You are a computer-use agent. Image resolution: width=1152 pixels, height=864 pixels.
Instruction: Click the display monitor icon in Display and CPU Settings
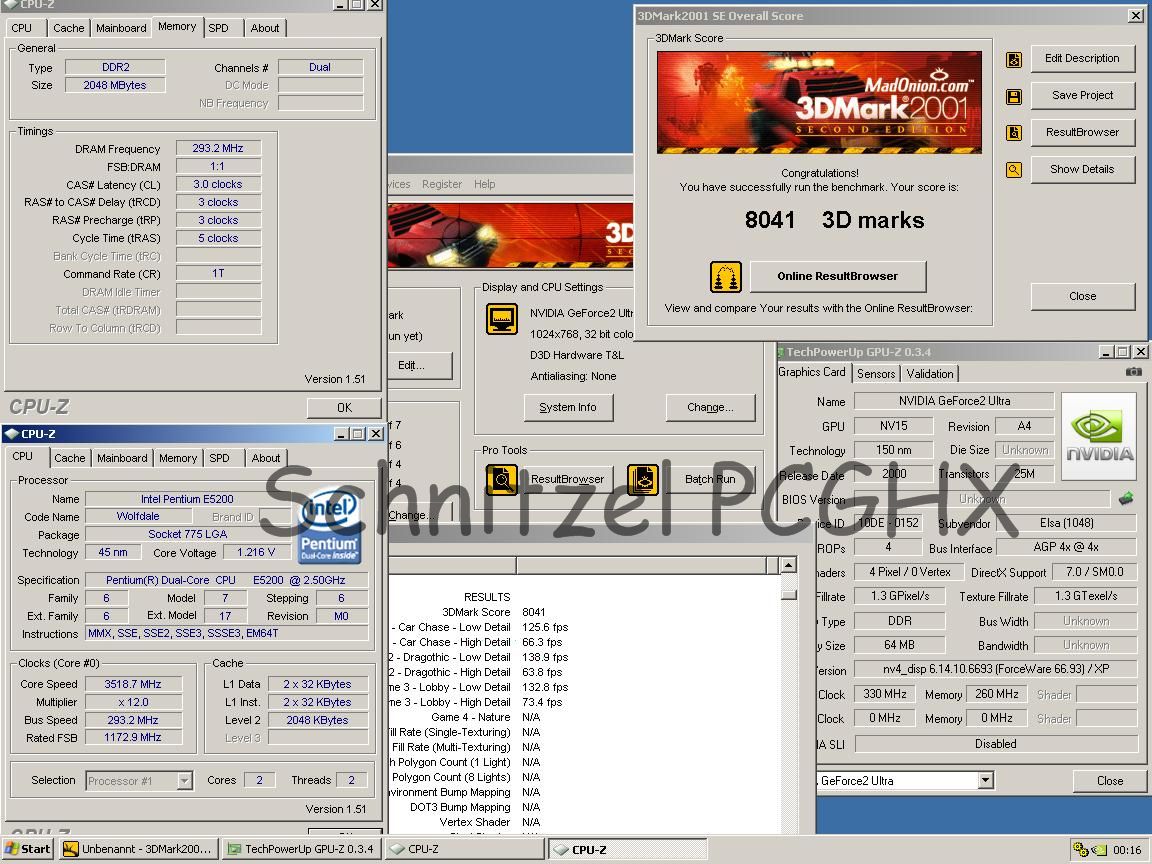502,320
